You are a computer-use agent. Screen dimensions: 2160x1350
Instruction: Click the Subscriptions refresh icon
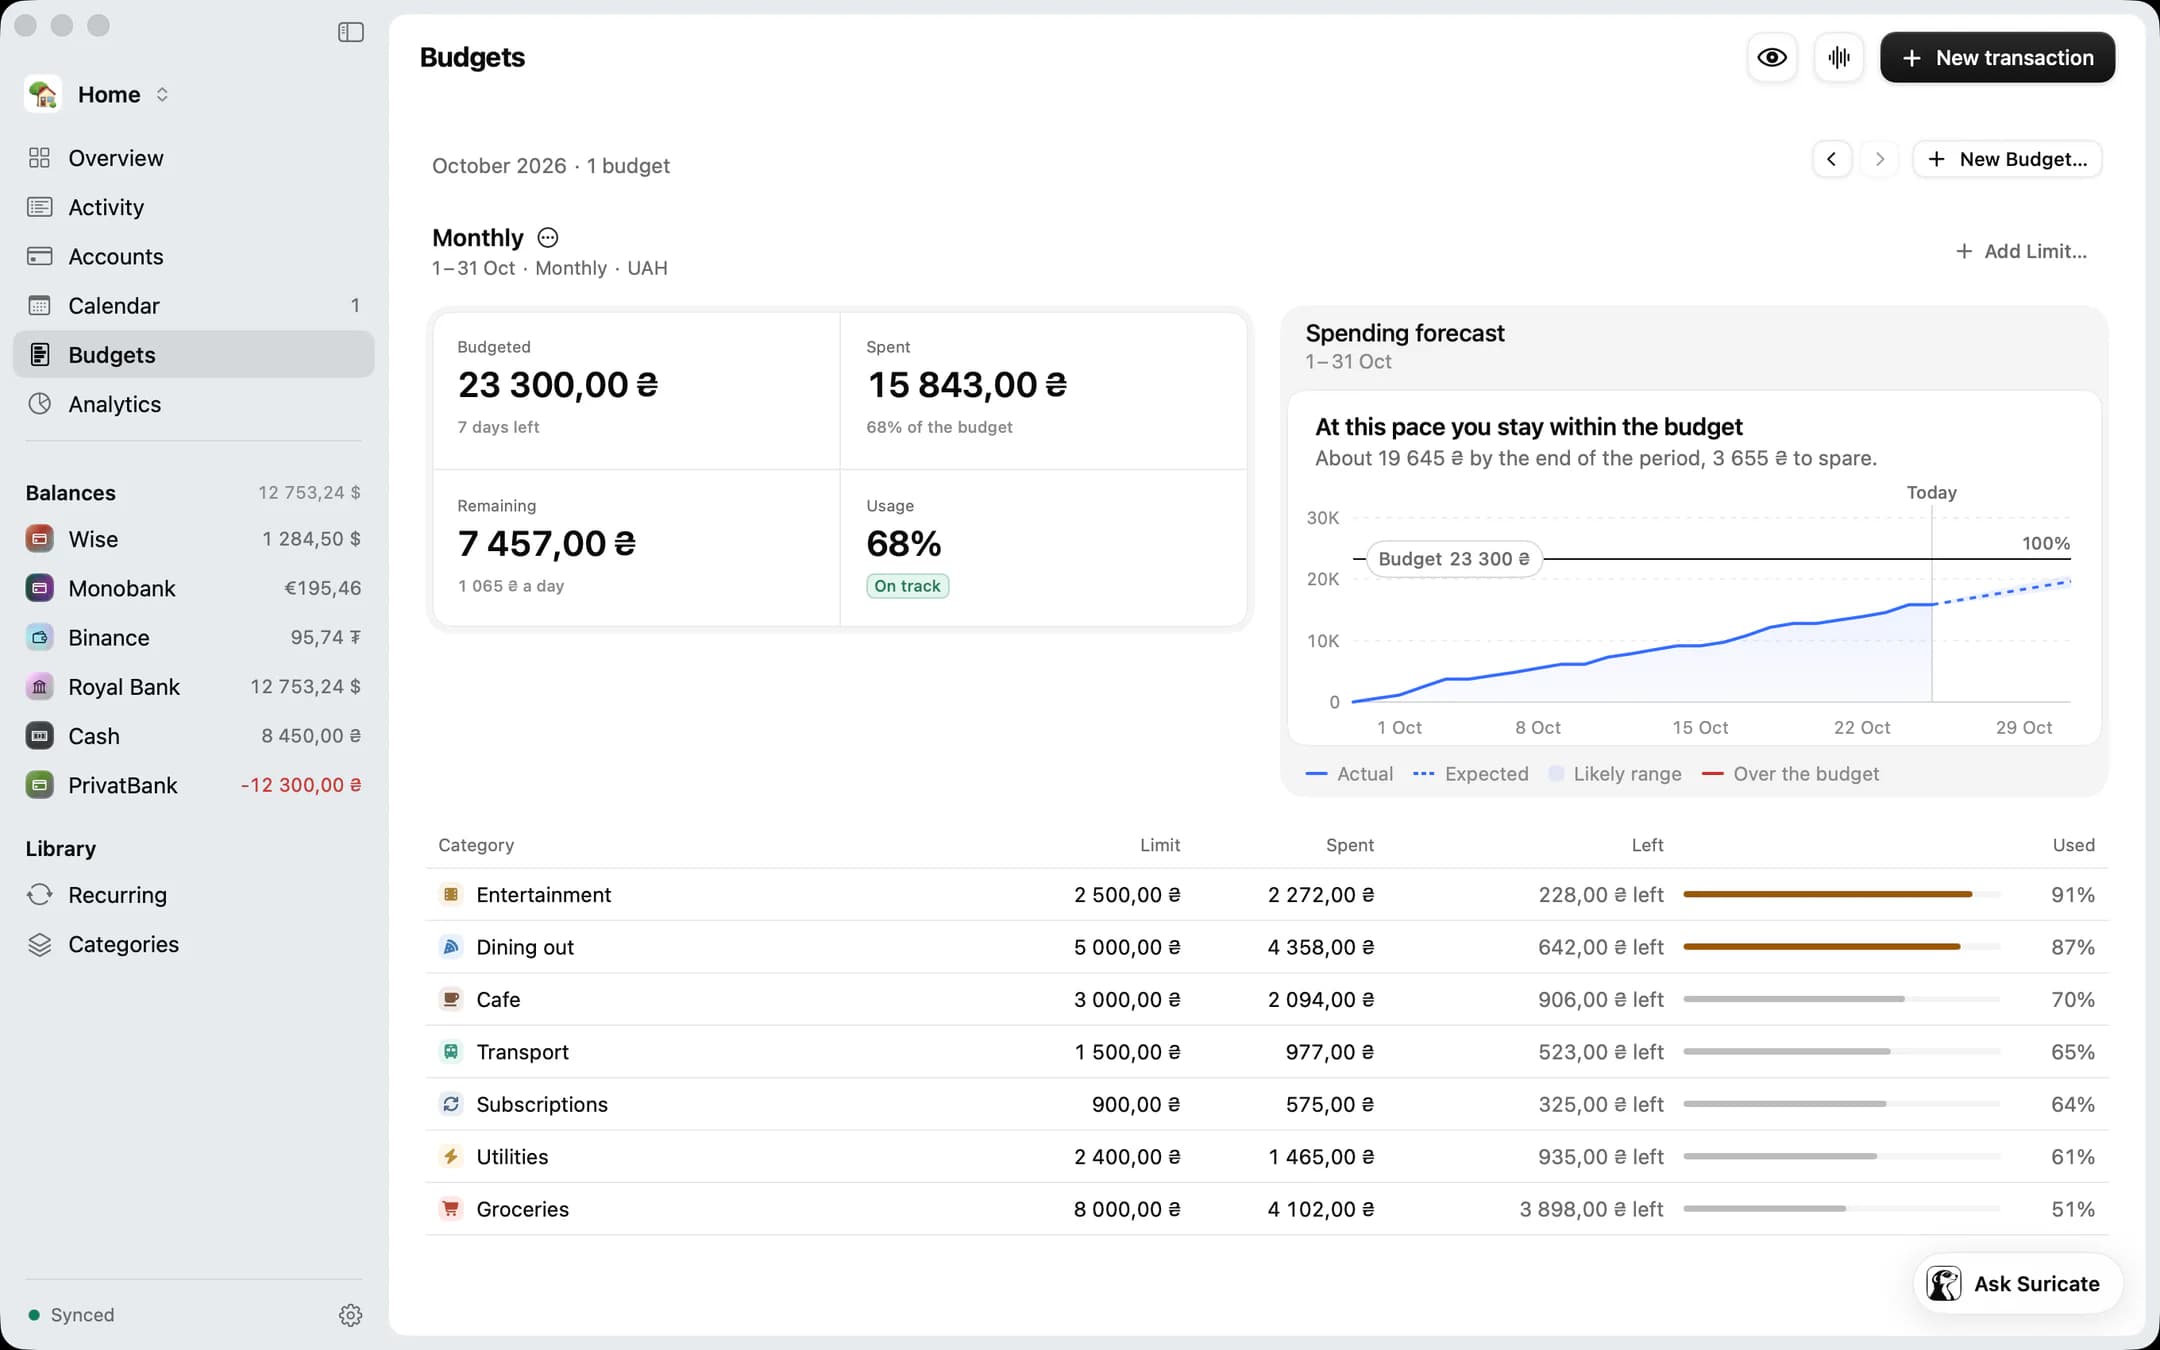(451, 1104)
